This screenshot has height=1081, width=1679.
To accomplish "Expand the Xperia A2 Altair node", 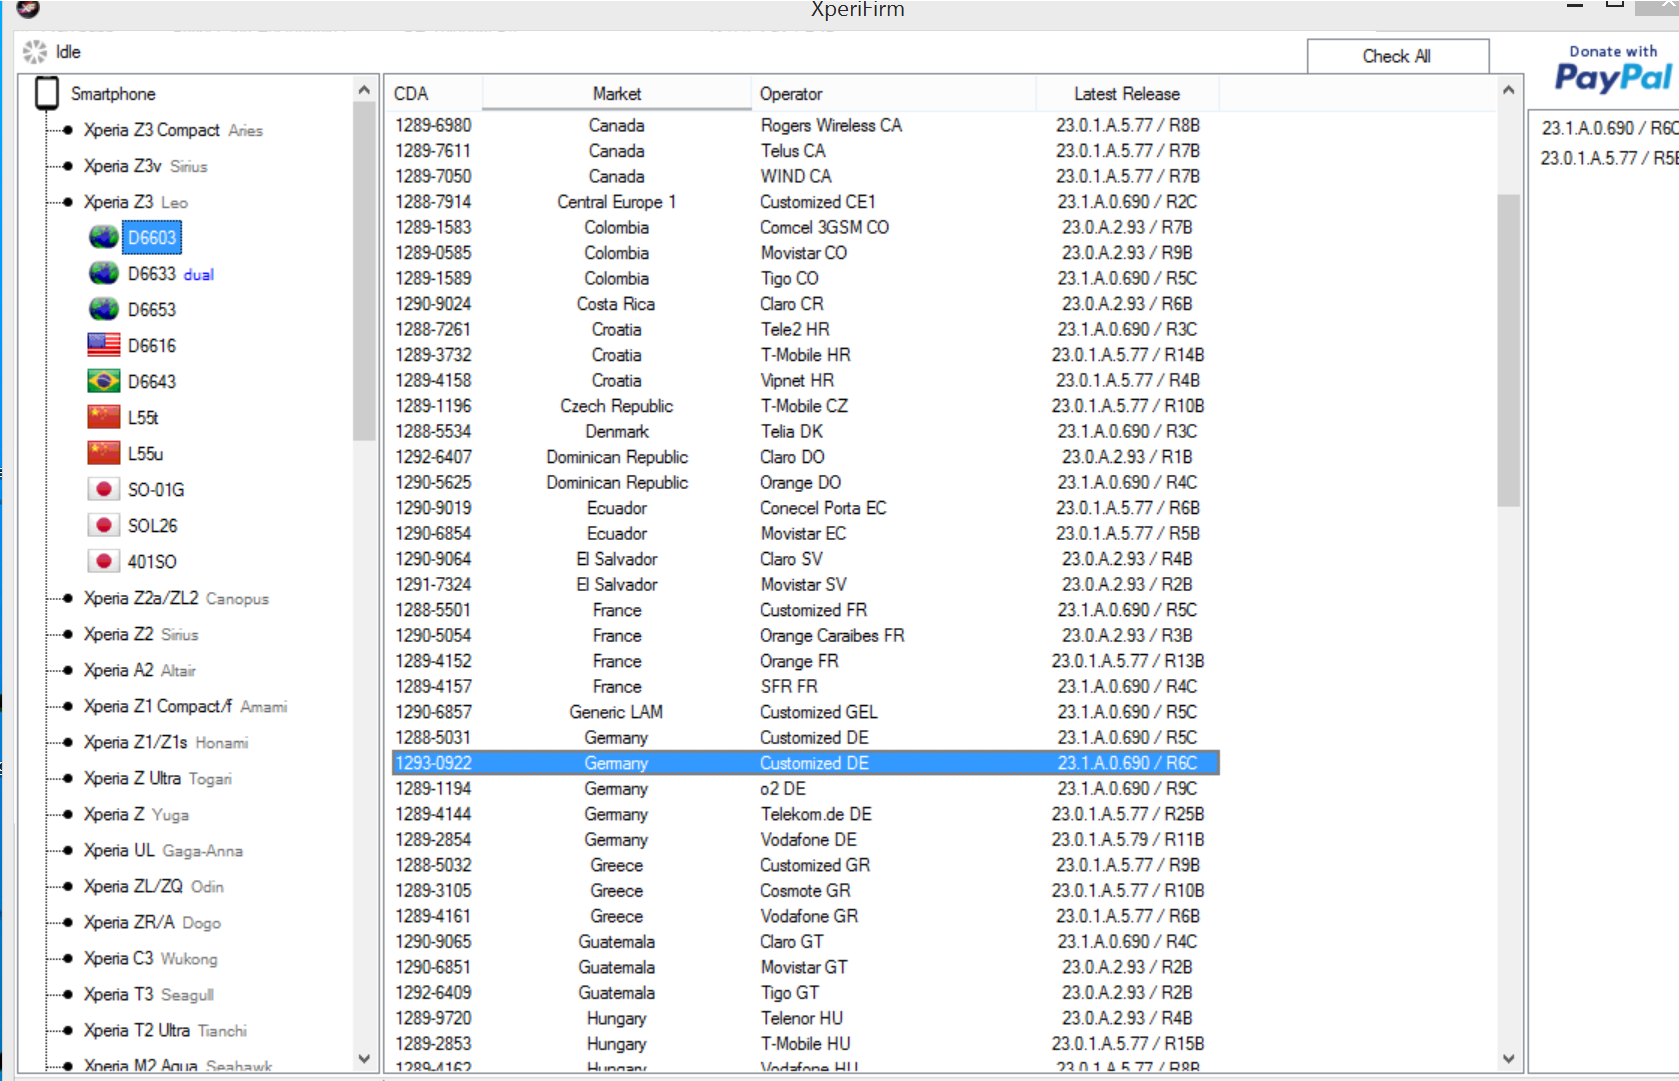I will pyautogui.click(x=139, y=670).
